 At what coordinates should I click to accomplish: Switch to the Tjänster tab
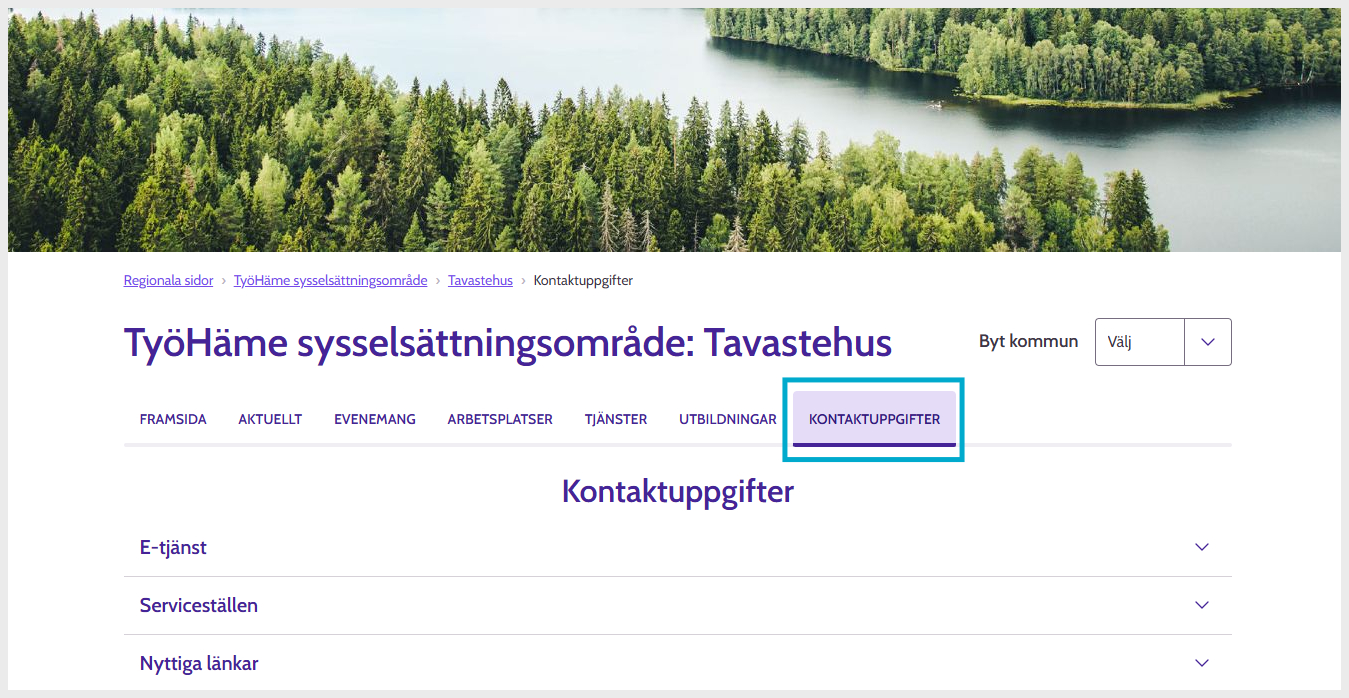(x=616, y=419)
